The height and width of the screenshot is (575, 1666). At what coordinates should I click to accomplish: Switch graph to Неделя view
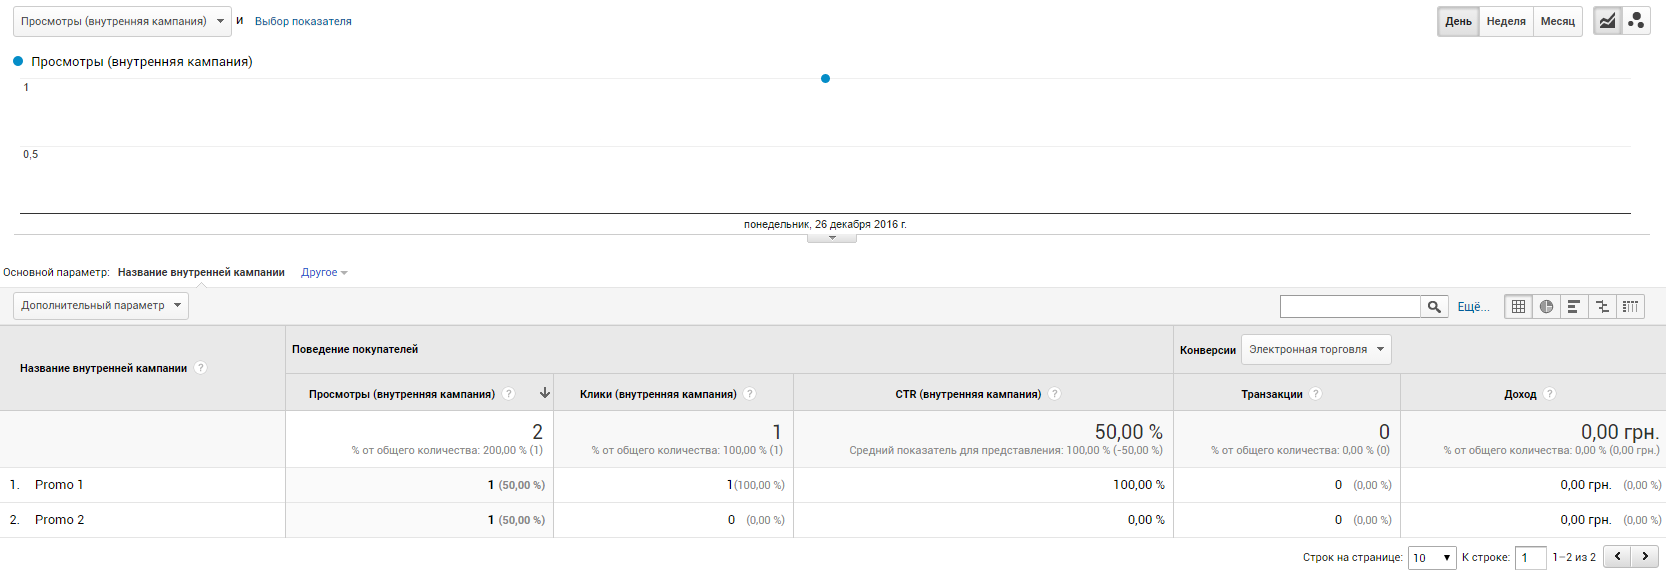[x=1506, y=21]
